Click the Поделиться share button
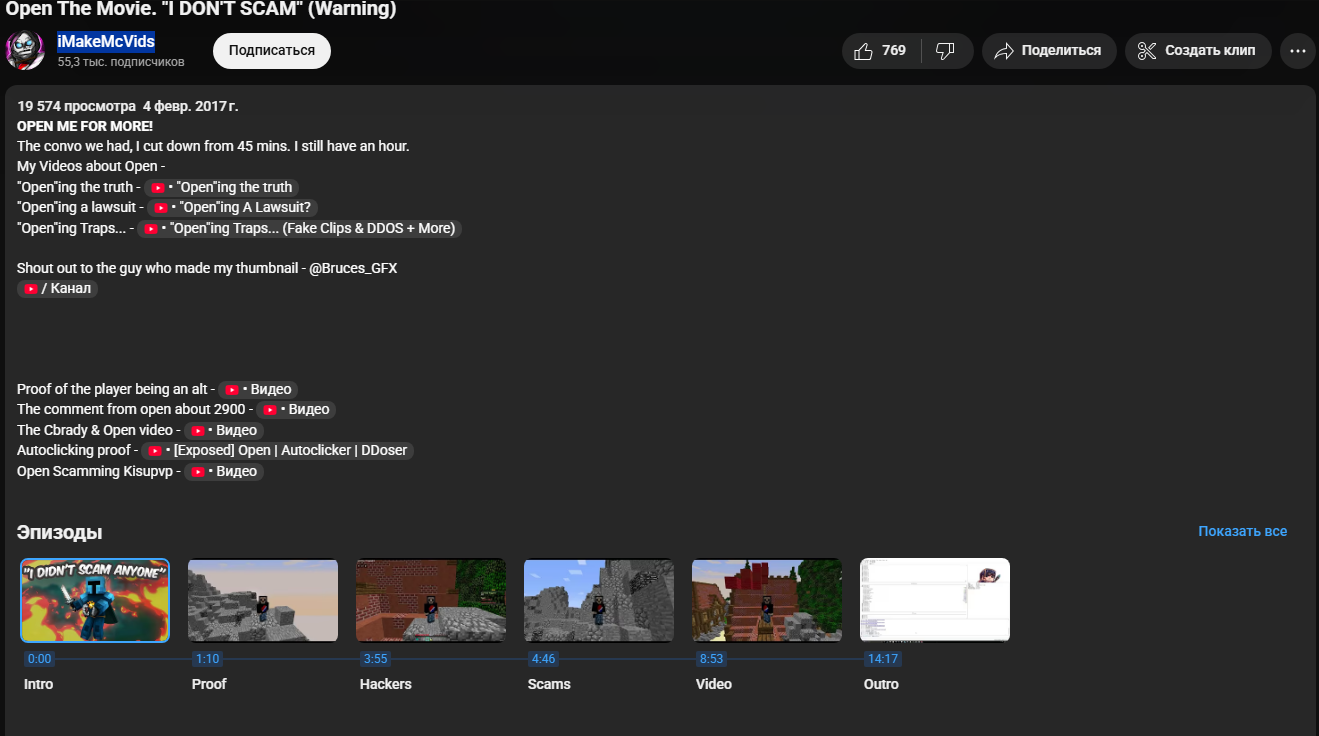Screen dimensions: 1319x736 click(1049, 51)
